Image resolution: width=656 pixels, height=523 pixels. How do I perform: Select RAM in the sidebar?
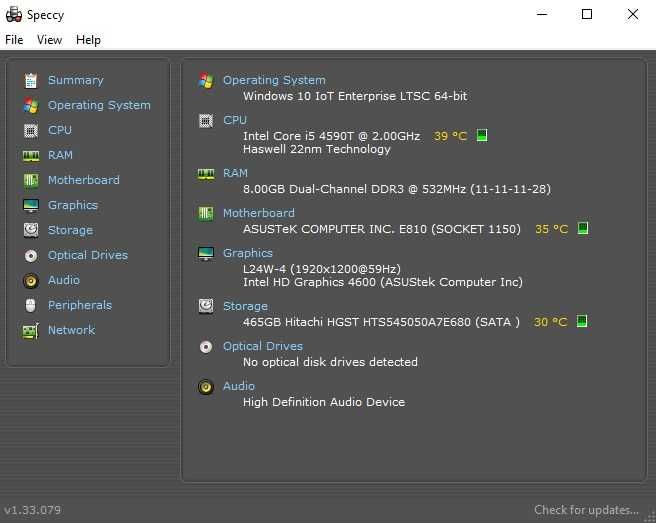coord(60,155)
